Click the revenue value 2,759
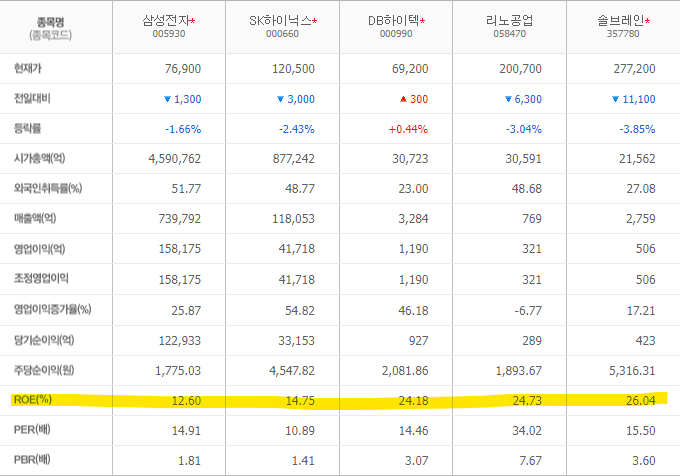The image size is (688, 476). [641, 219]
